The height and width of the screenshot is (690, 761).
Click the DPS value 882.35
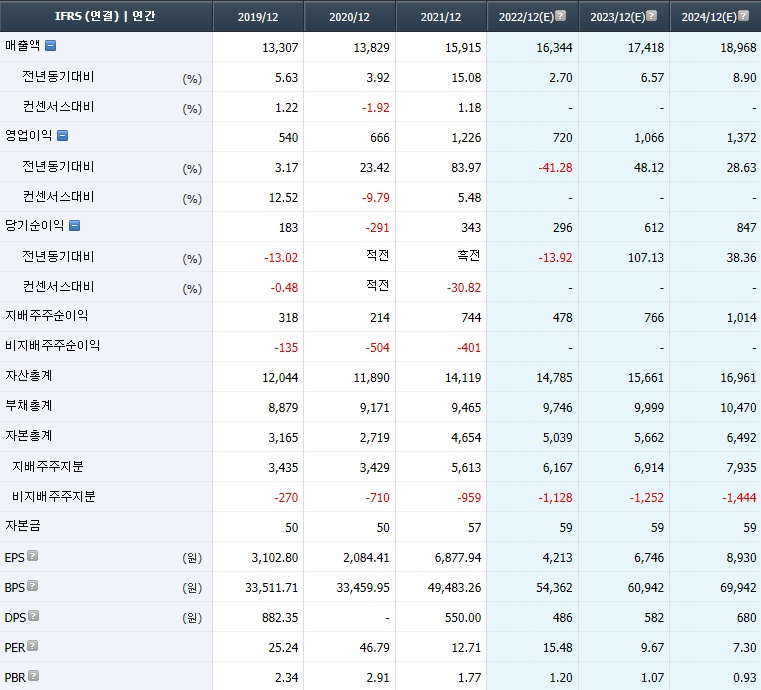click(x=280, y=618)
